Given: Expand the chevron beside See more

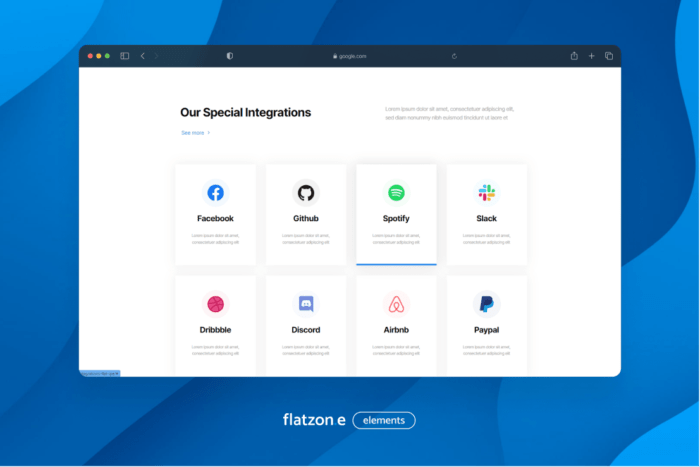Looking at the screenshot, I should pos(209,132).
